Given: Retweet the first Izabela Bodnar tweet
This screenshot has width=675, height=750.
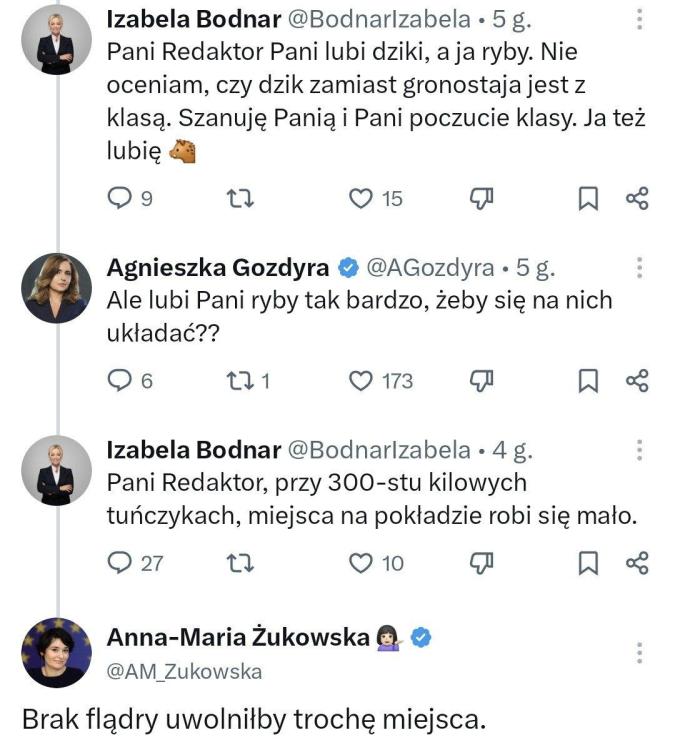Looking at the screenshot, I should pos(240,199).
